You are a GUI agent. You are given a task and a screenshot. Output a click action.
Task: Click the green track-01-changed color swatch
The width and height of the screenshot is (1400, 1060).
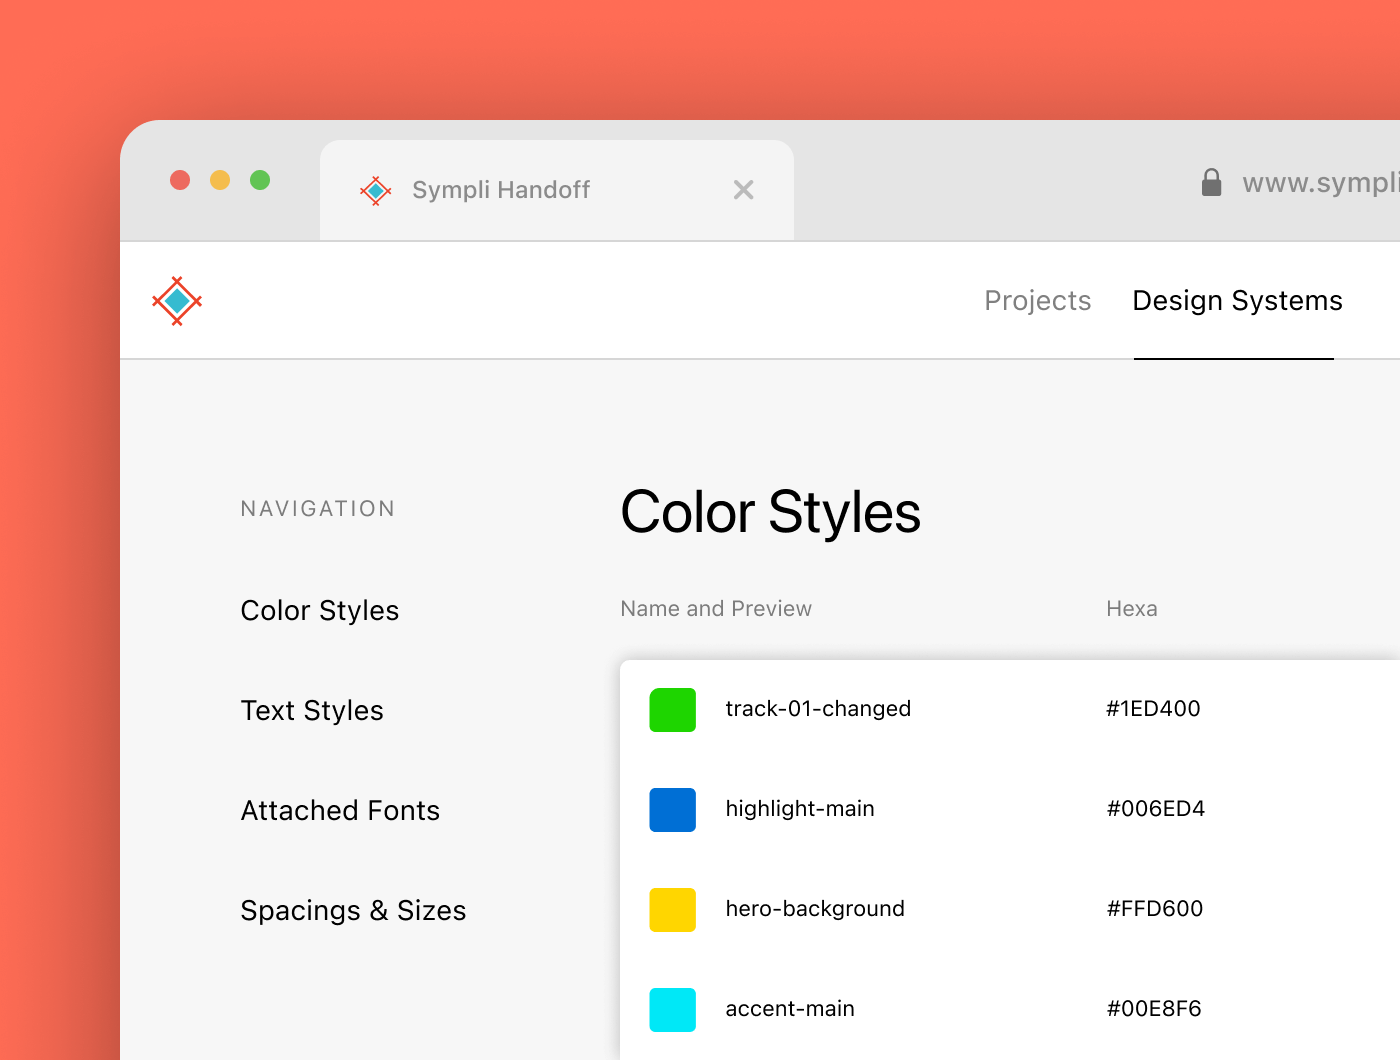(x=673, y=710)
